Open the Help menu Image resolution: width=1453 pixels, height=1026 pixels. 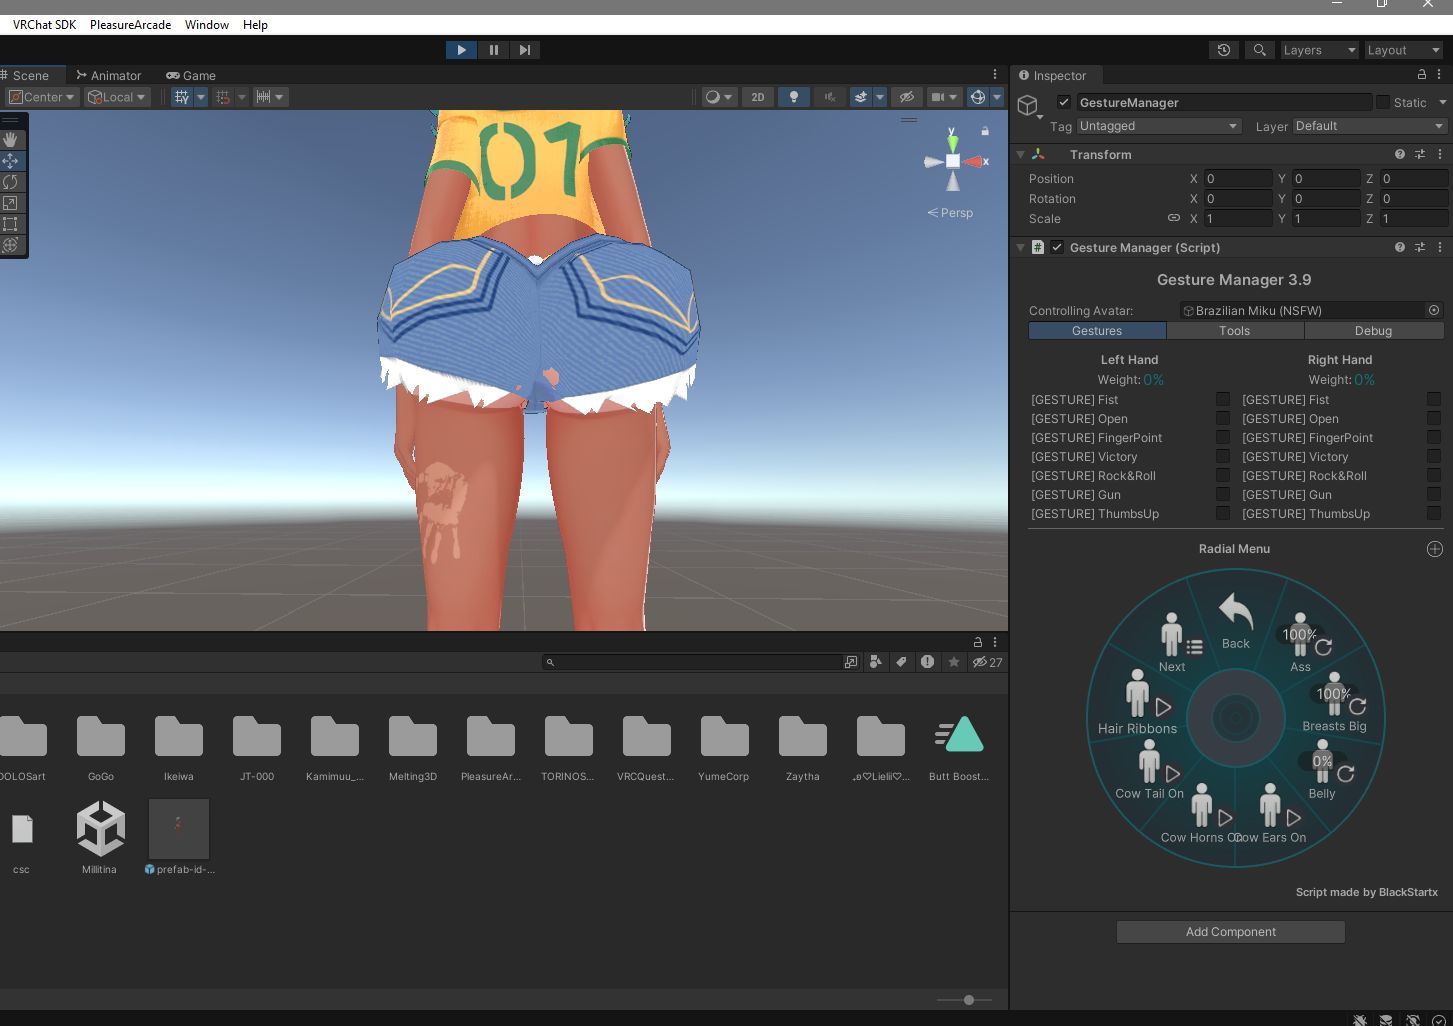click(255, 25)
